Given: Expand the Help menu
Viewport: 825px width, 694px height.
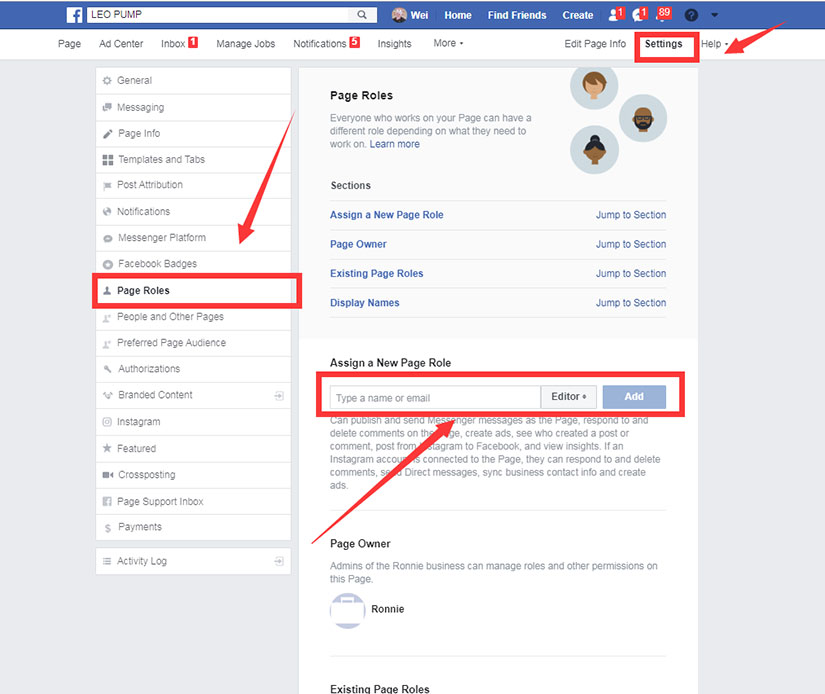Looking at the screenshot, I should click(715, 44).
